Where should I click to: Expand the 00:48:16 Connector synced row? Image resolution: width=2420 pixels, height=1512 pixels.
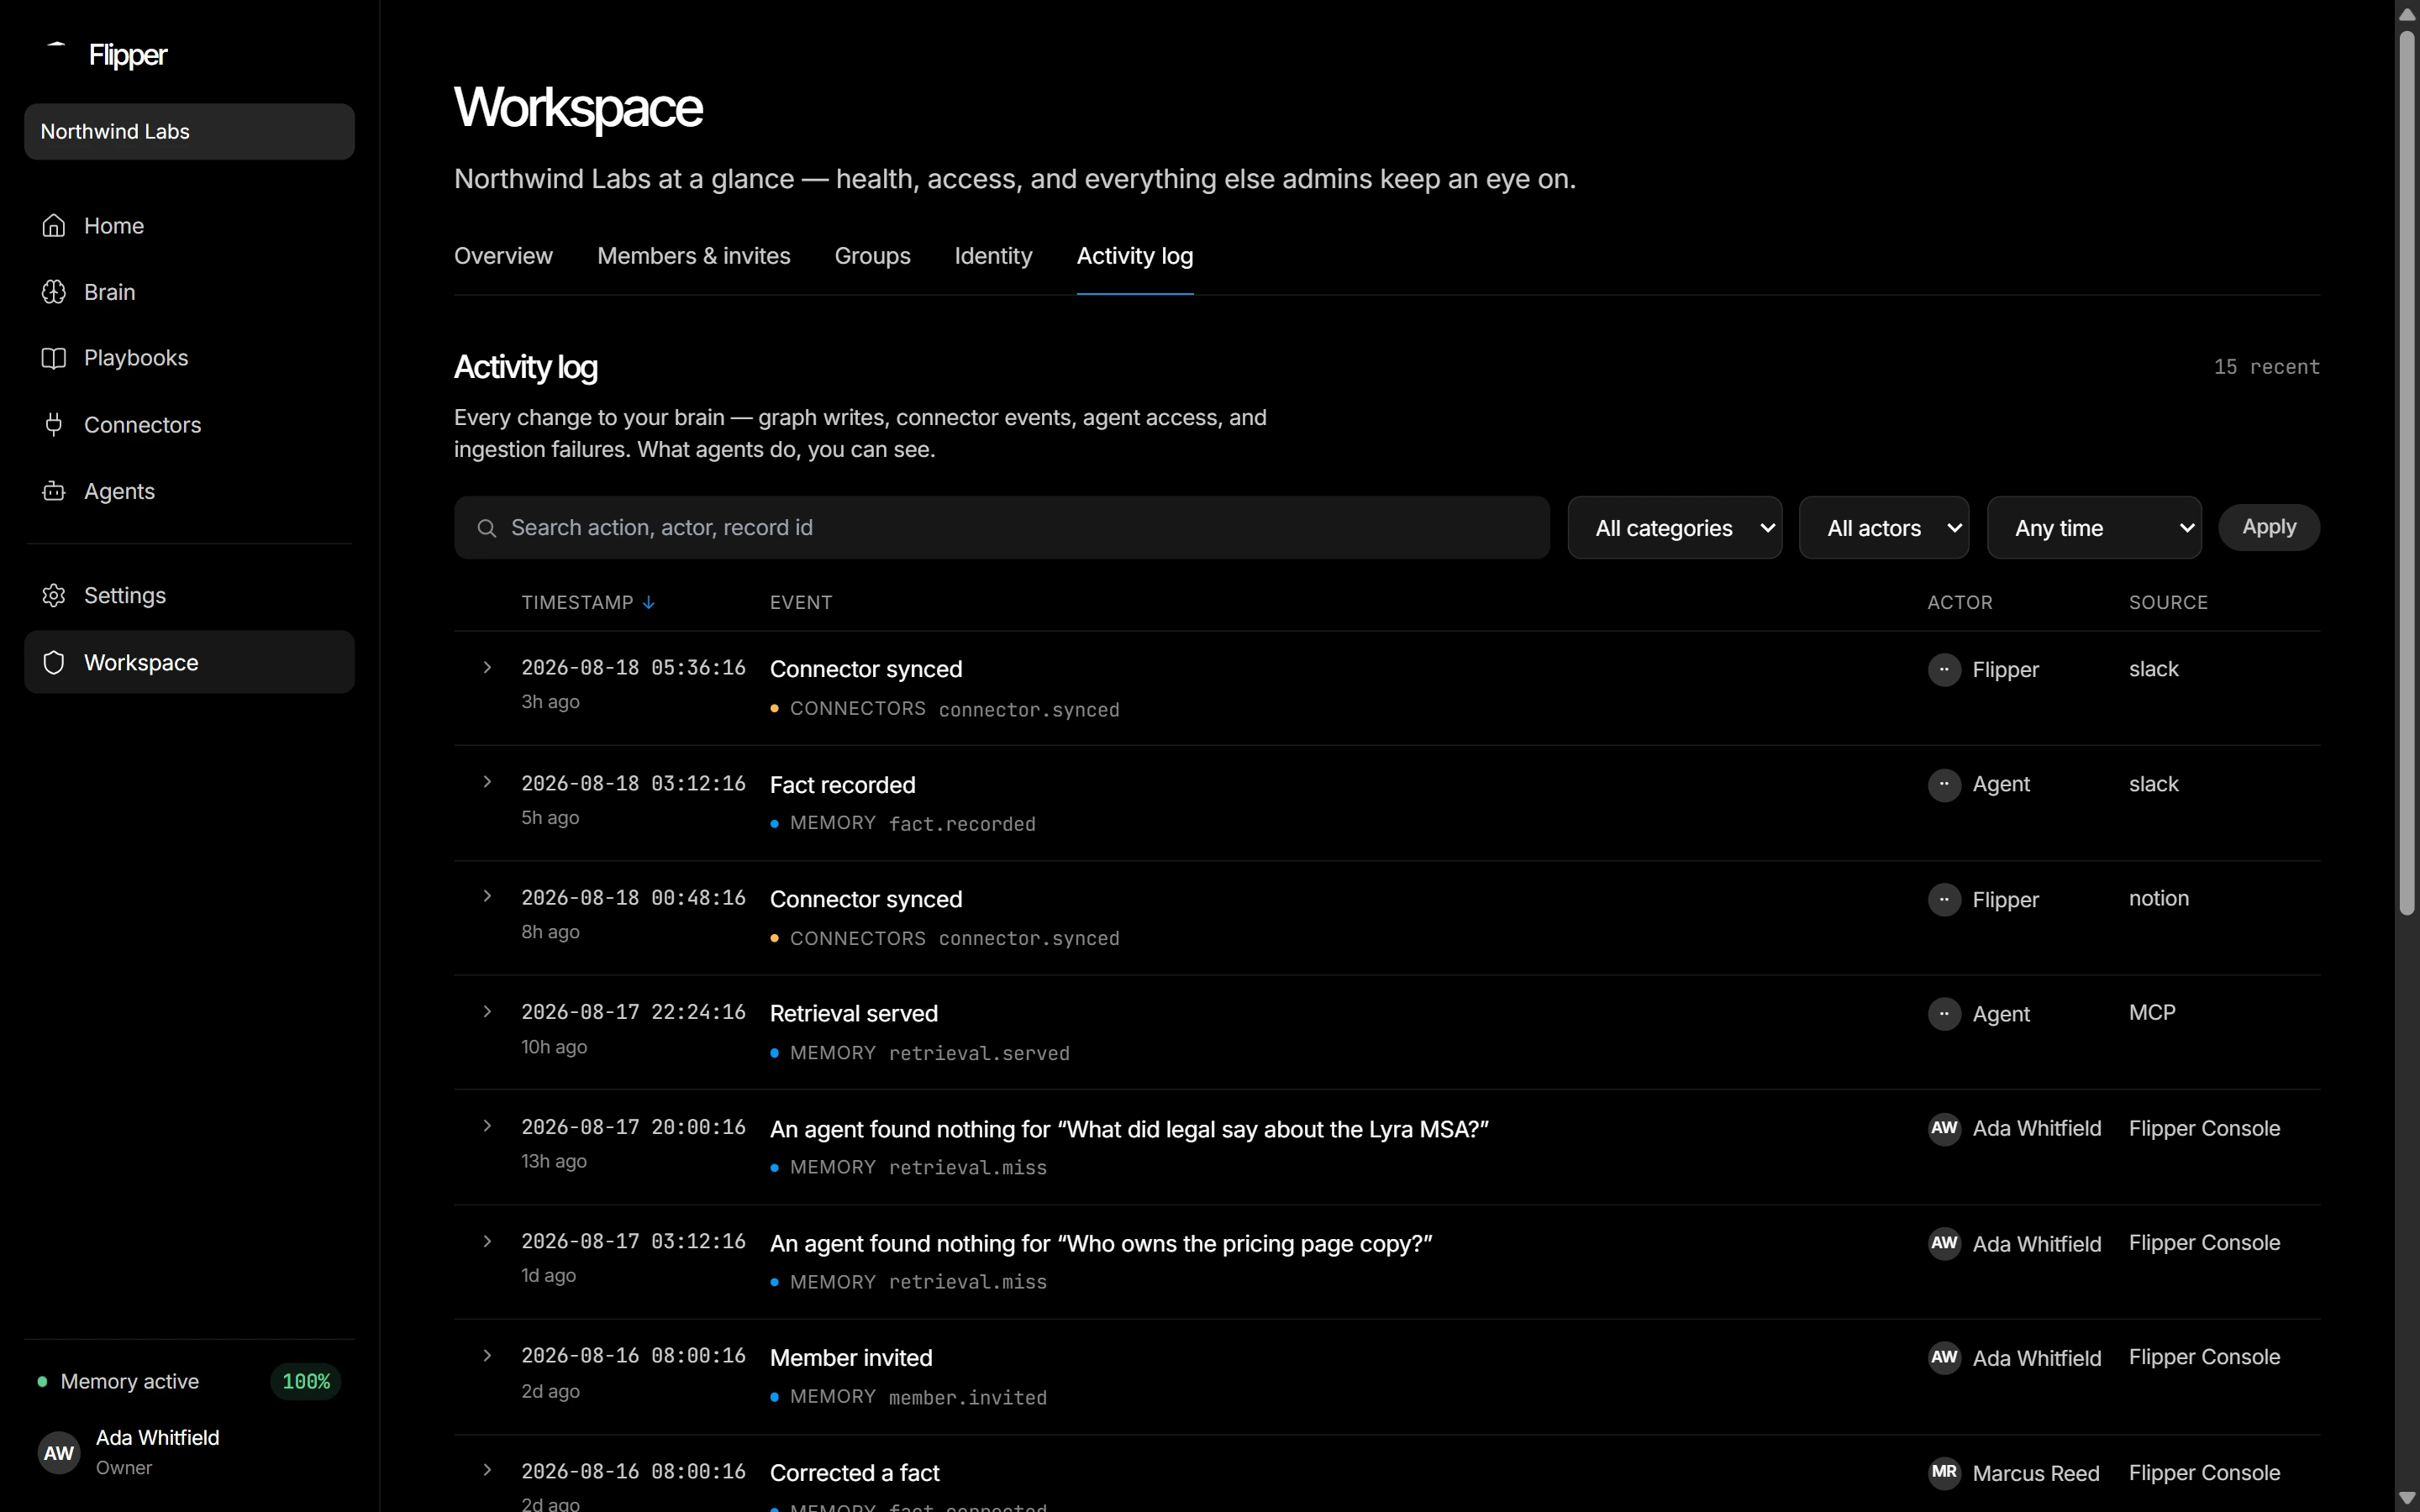(x=487, y=897)
